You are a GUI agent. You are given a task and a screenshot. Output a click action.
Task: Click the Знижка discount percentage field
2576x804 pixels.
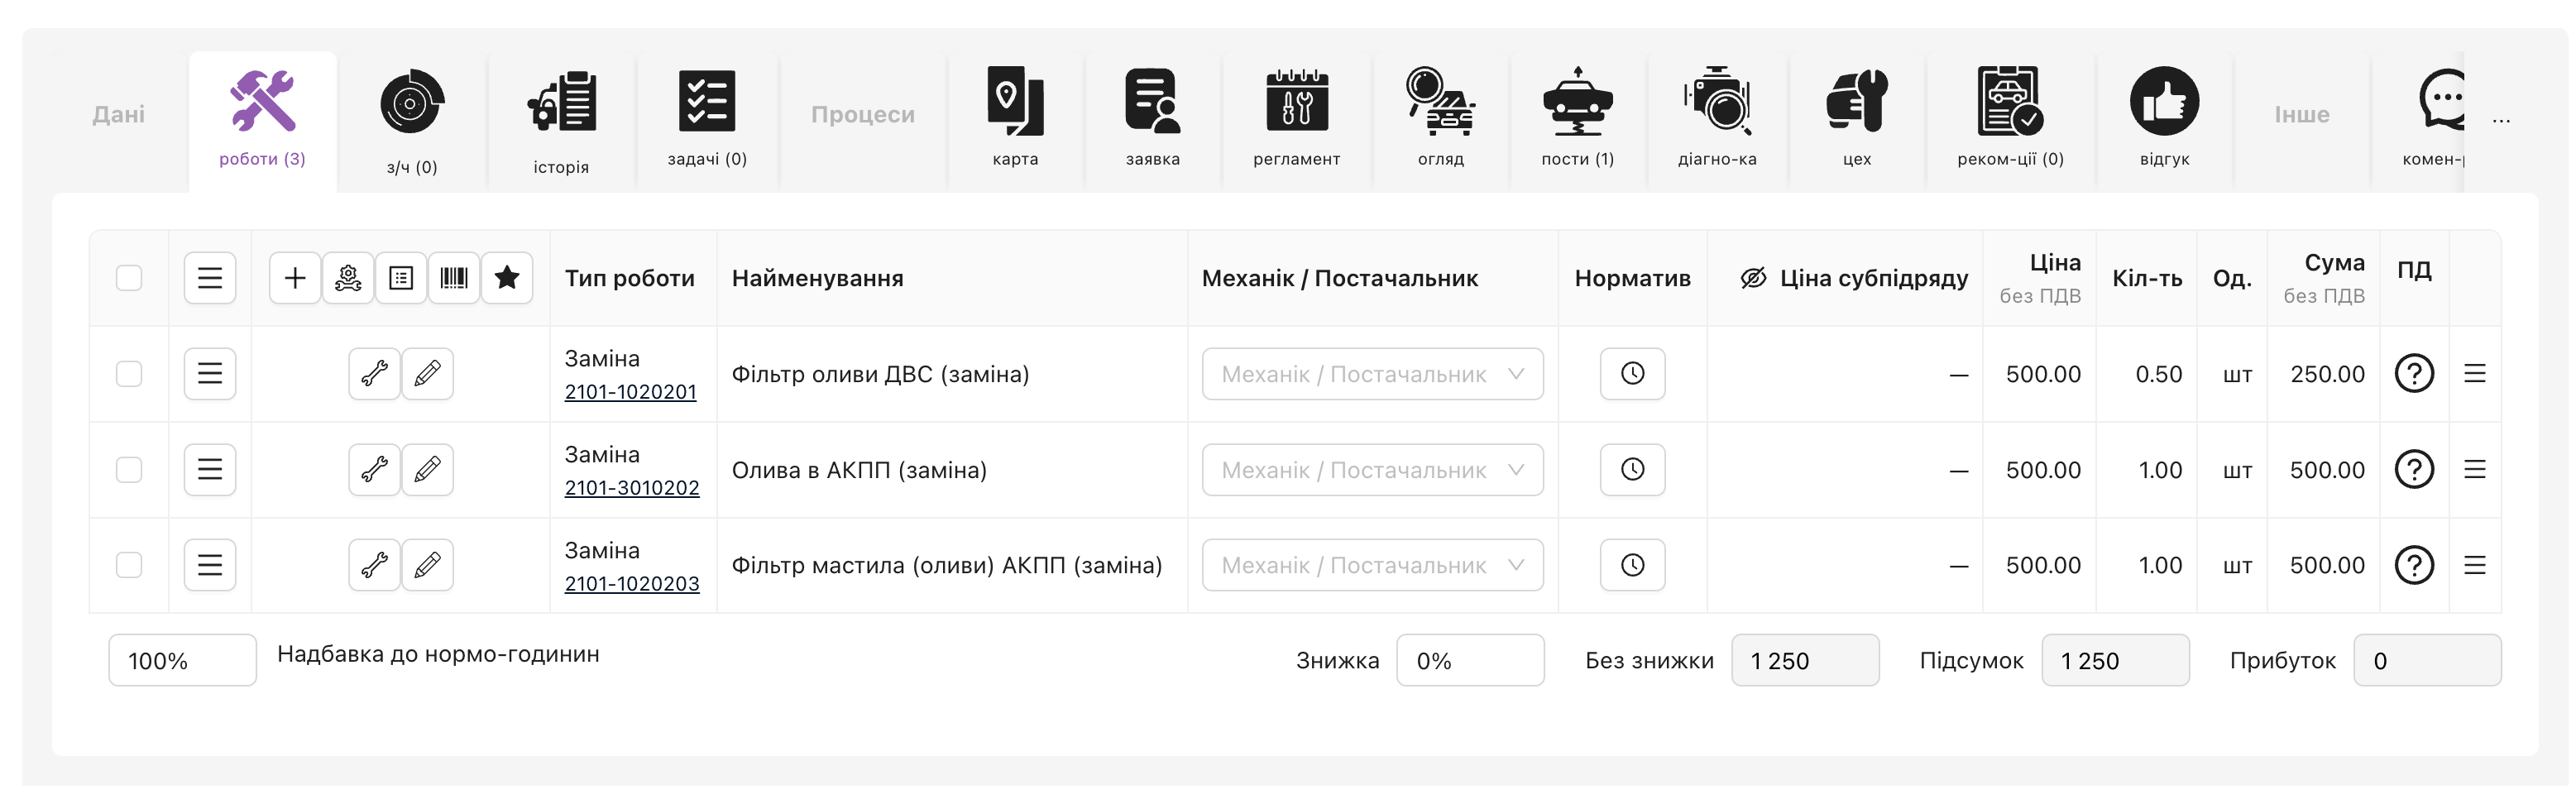1469,661
